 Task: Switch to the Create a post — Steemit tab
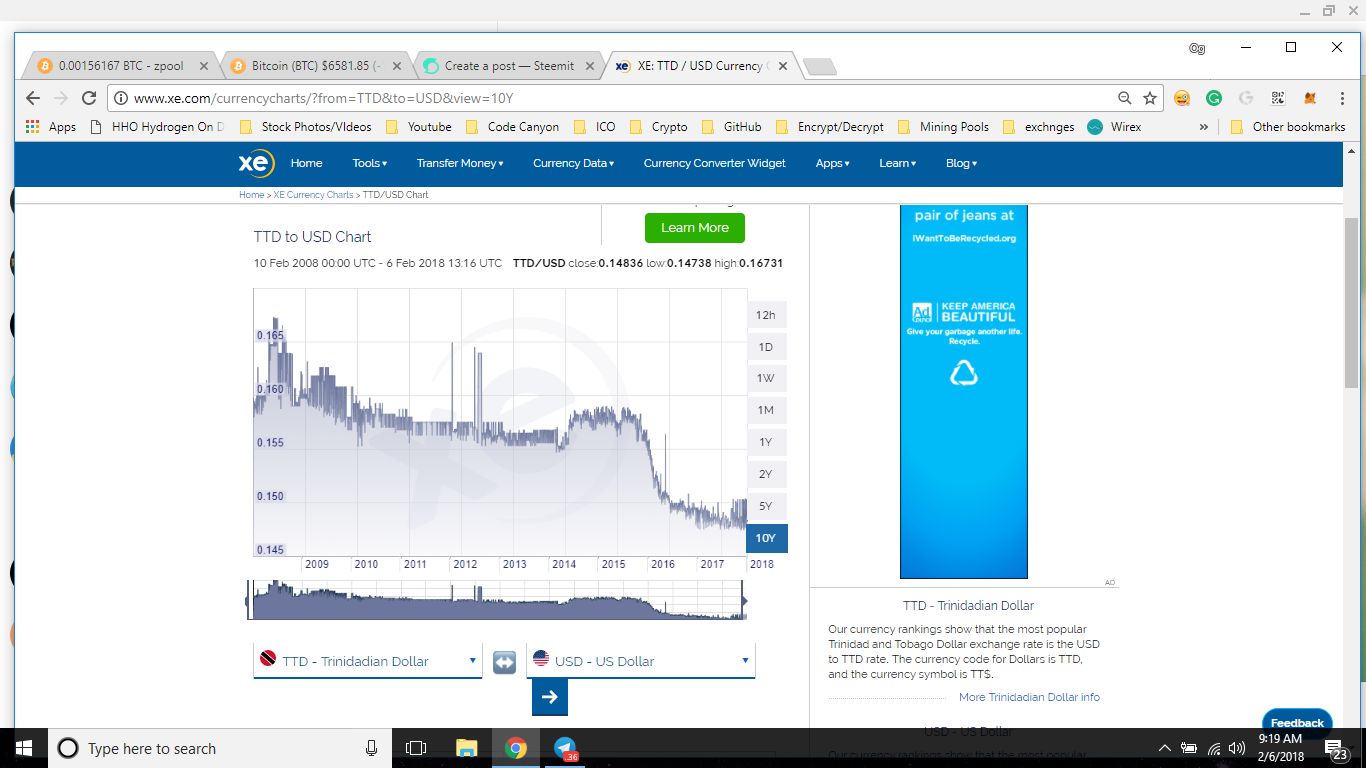tap(508, 66)
